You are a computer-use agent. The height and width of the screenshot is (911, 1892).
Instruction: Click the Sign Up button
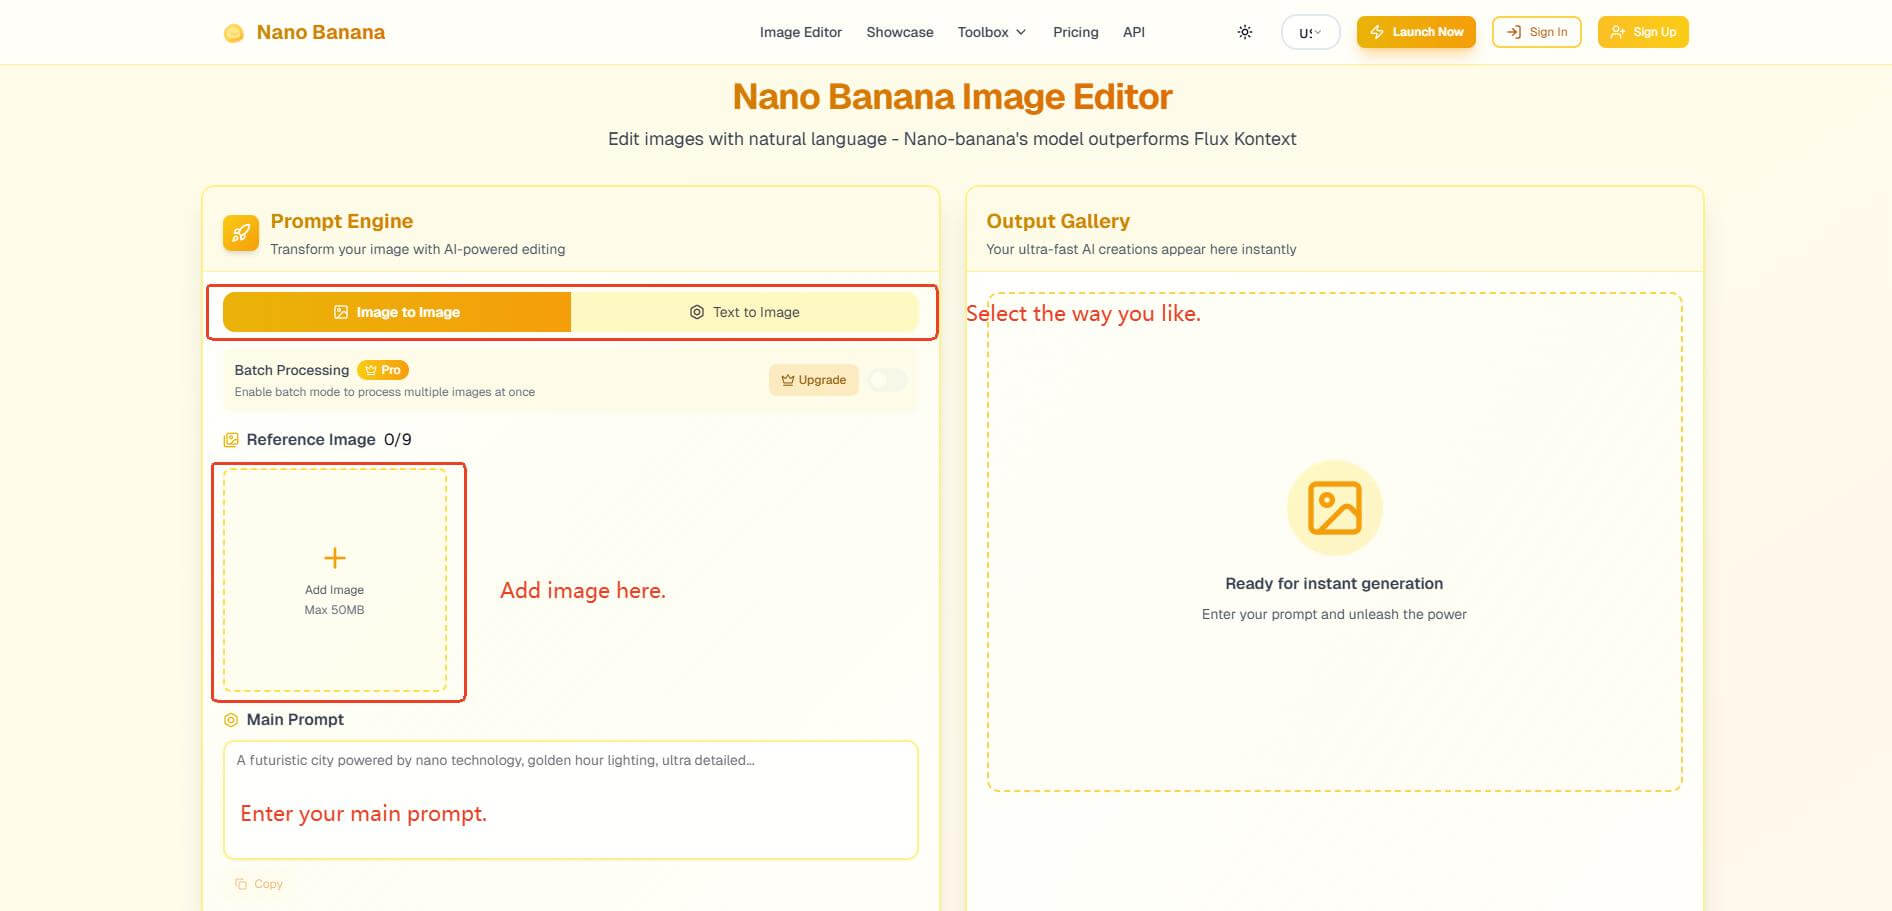coord(1643,31)
